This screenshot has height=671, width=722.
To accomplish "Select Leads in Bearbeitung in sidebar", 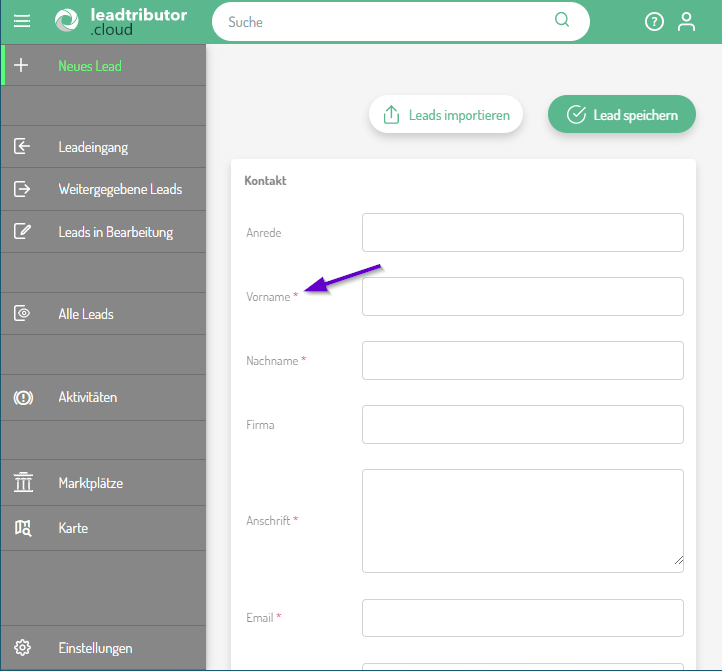I will [115, 232].
